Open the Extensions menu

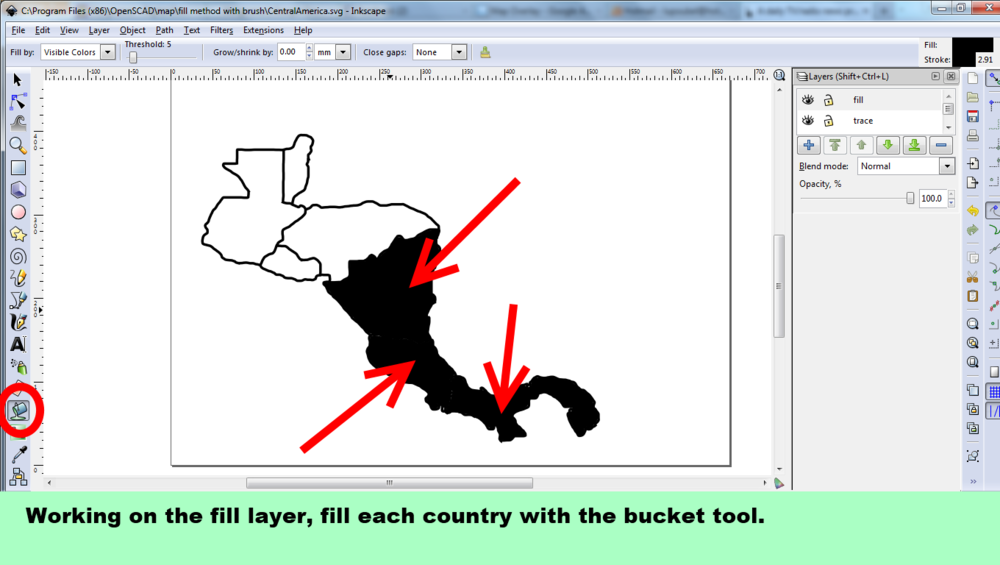[263, 30]
